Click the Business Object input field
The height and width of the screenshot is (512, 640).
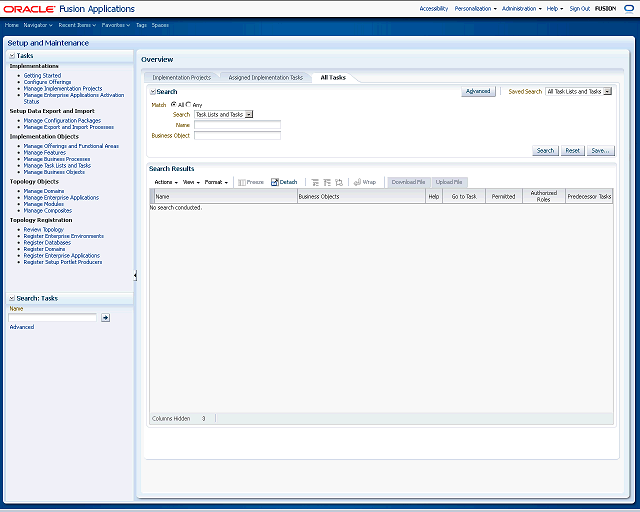coord(237,135)
